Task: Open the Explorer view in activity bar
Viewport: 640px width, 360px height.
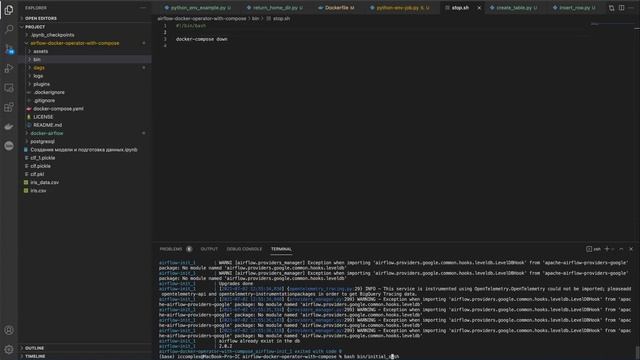Action: click(x=9, y=10)
